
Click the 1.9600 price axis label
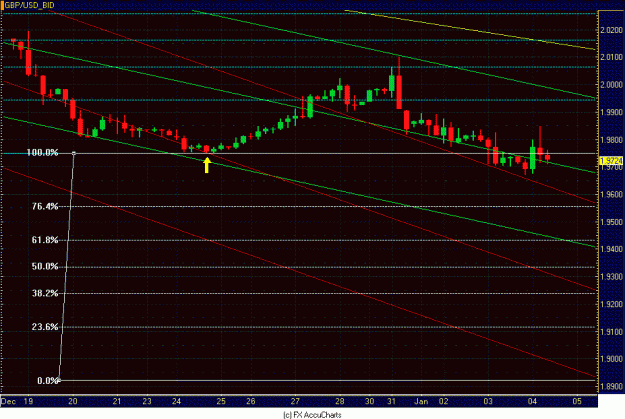(x=611, y=195)
